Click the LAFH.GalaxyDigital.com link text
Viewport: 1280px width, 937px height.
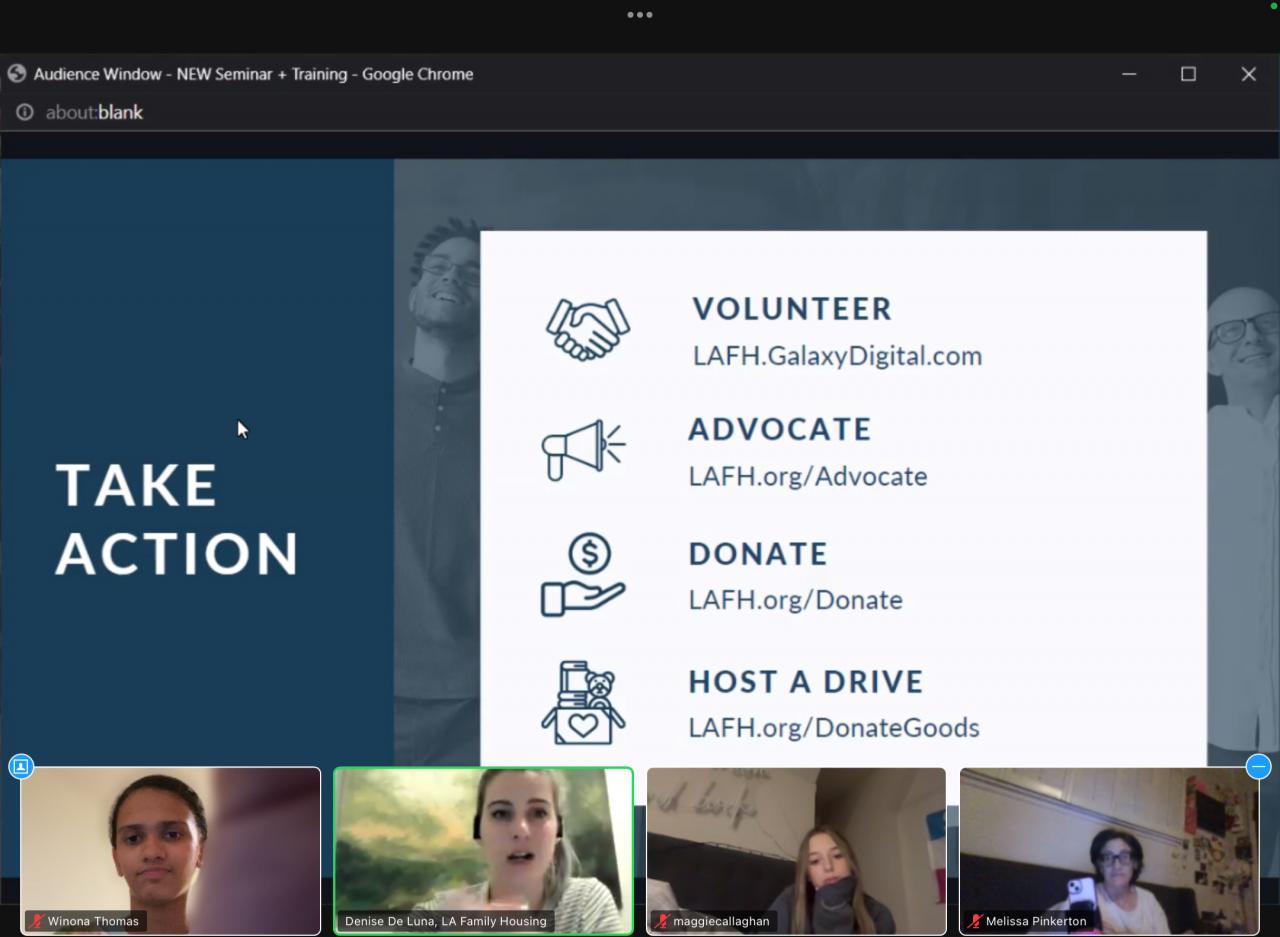point(837,356)
